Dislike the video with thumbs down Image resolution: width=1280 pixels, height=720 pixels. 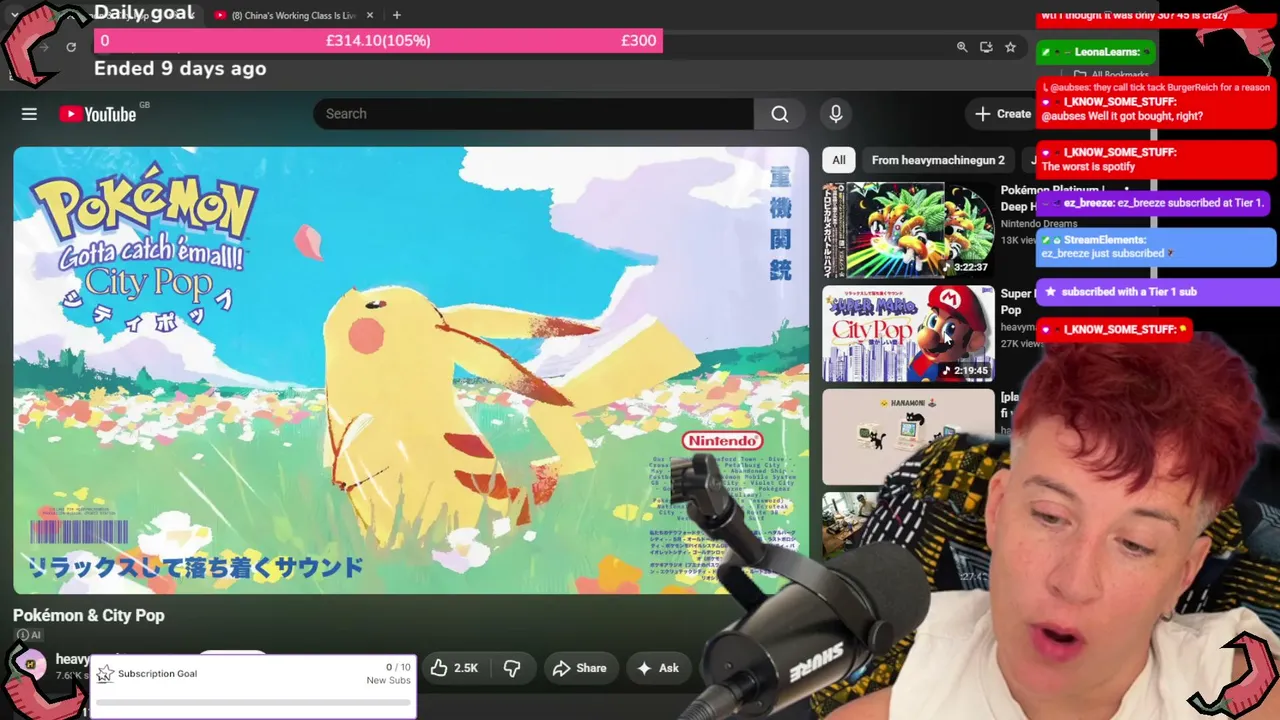pos(512,668)
